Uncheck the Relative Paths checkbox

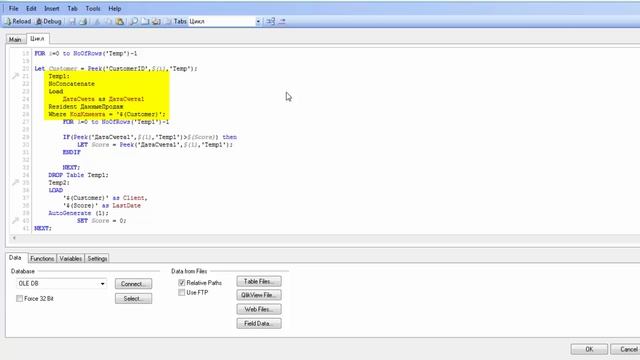[182, 282]
